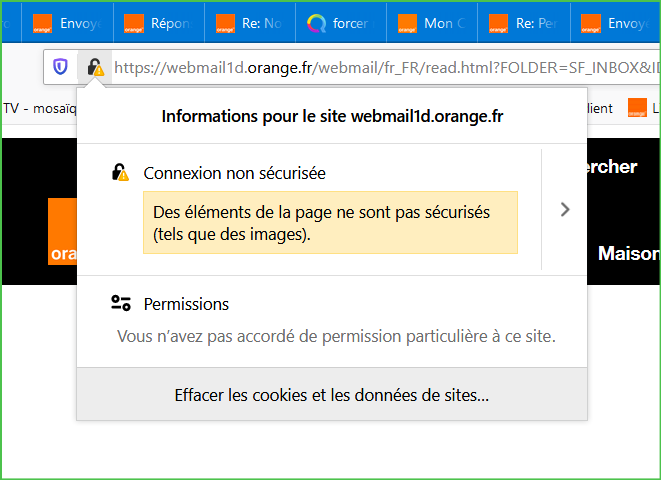Viewport: 661px width, 480px height.
Task: Click the Maison link on the page
Action: point(628,254)
